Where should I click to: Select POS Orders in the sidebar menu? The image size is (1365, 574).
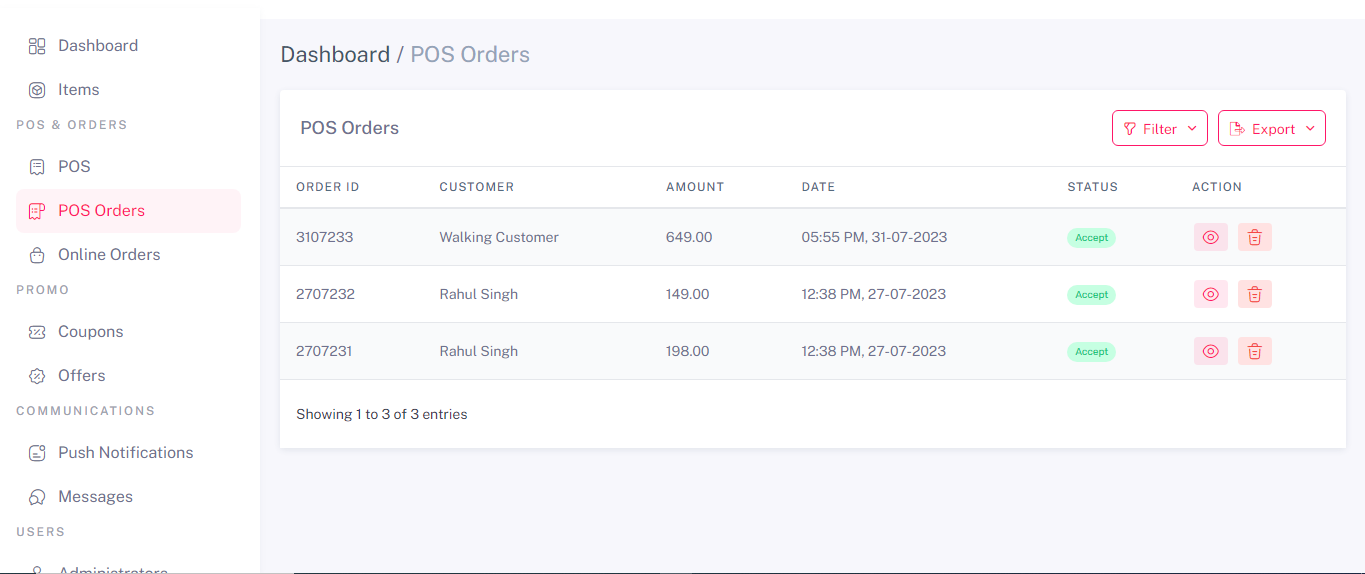[x=101, y=211]
